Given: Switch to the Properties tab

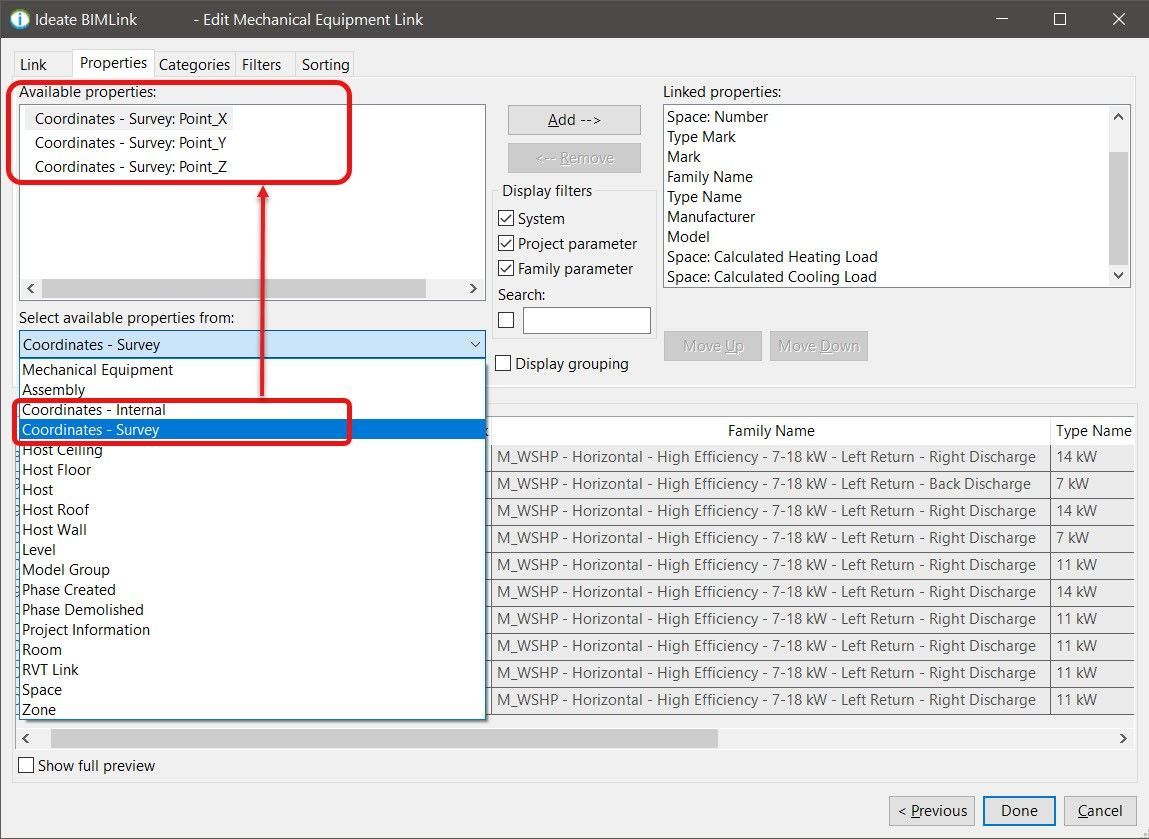Looking at the screenshot, I should click(x=113, y=63).
